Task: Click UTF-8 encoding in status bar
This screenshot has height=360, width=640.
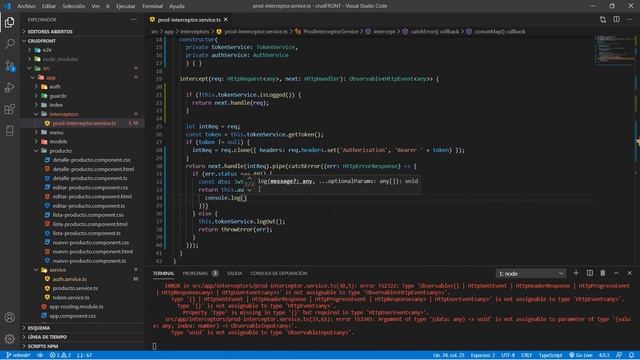Action: pos(508,355)
